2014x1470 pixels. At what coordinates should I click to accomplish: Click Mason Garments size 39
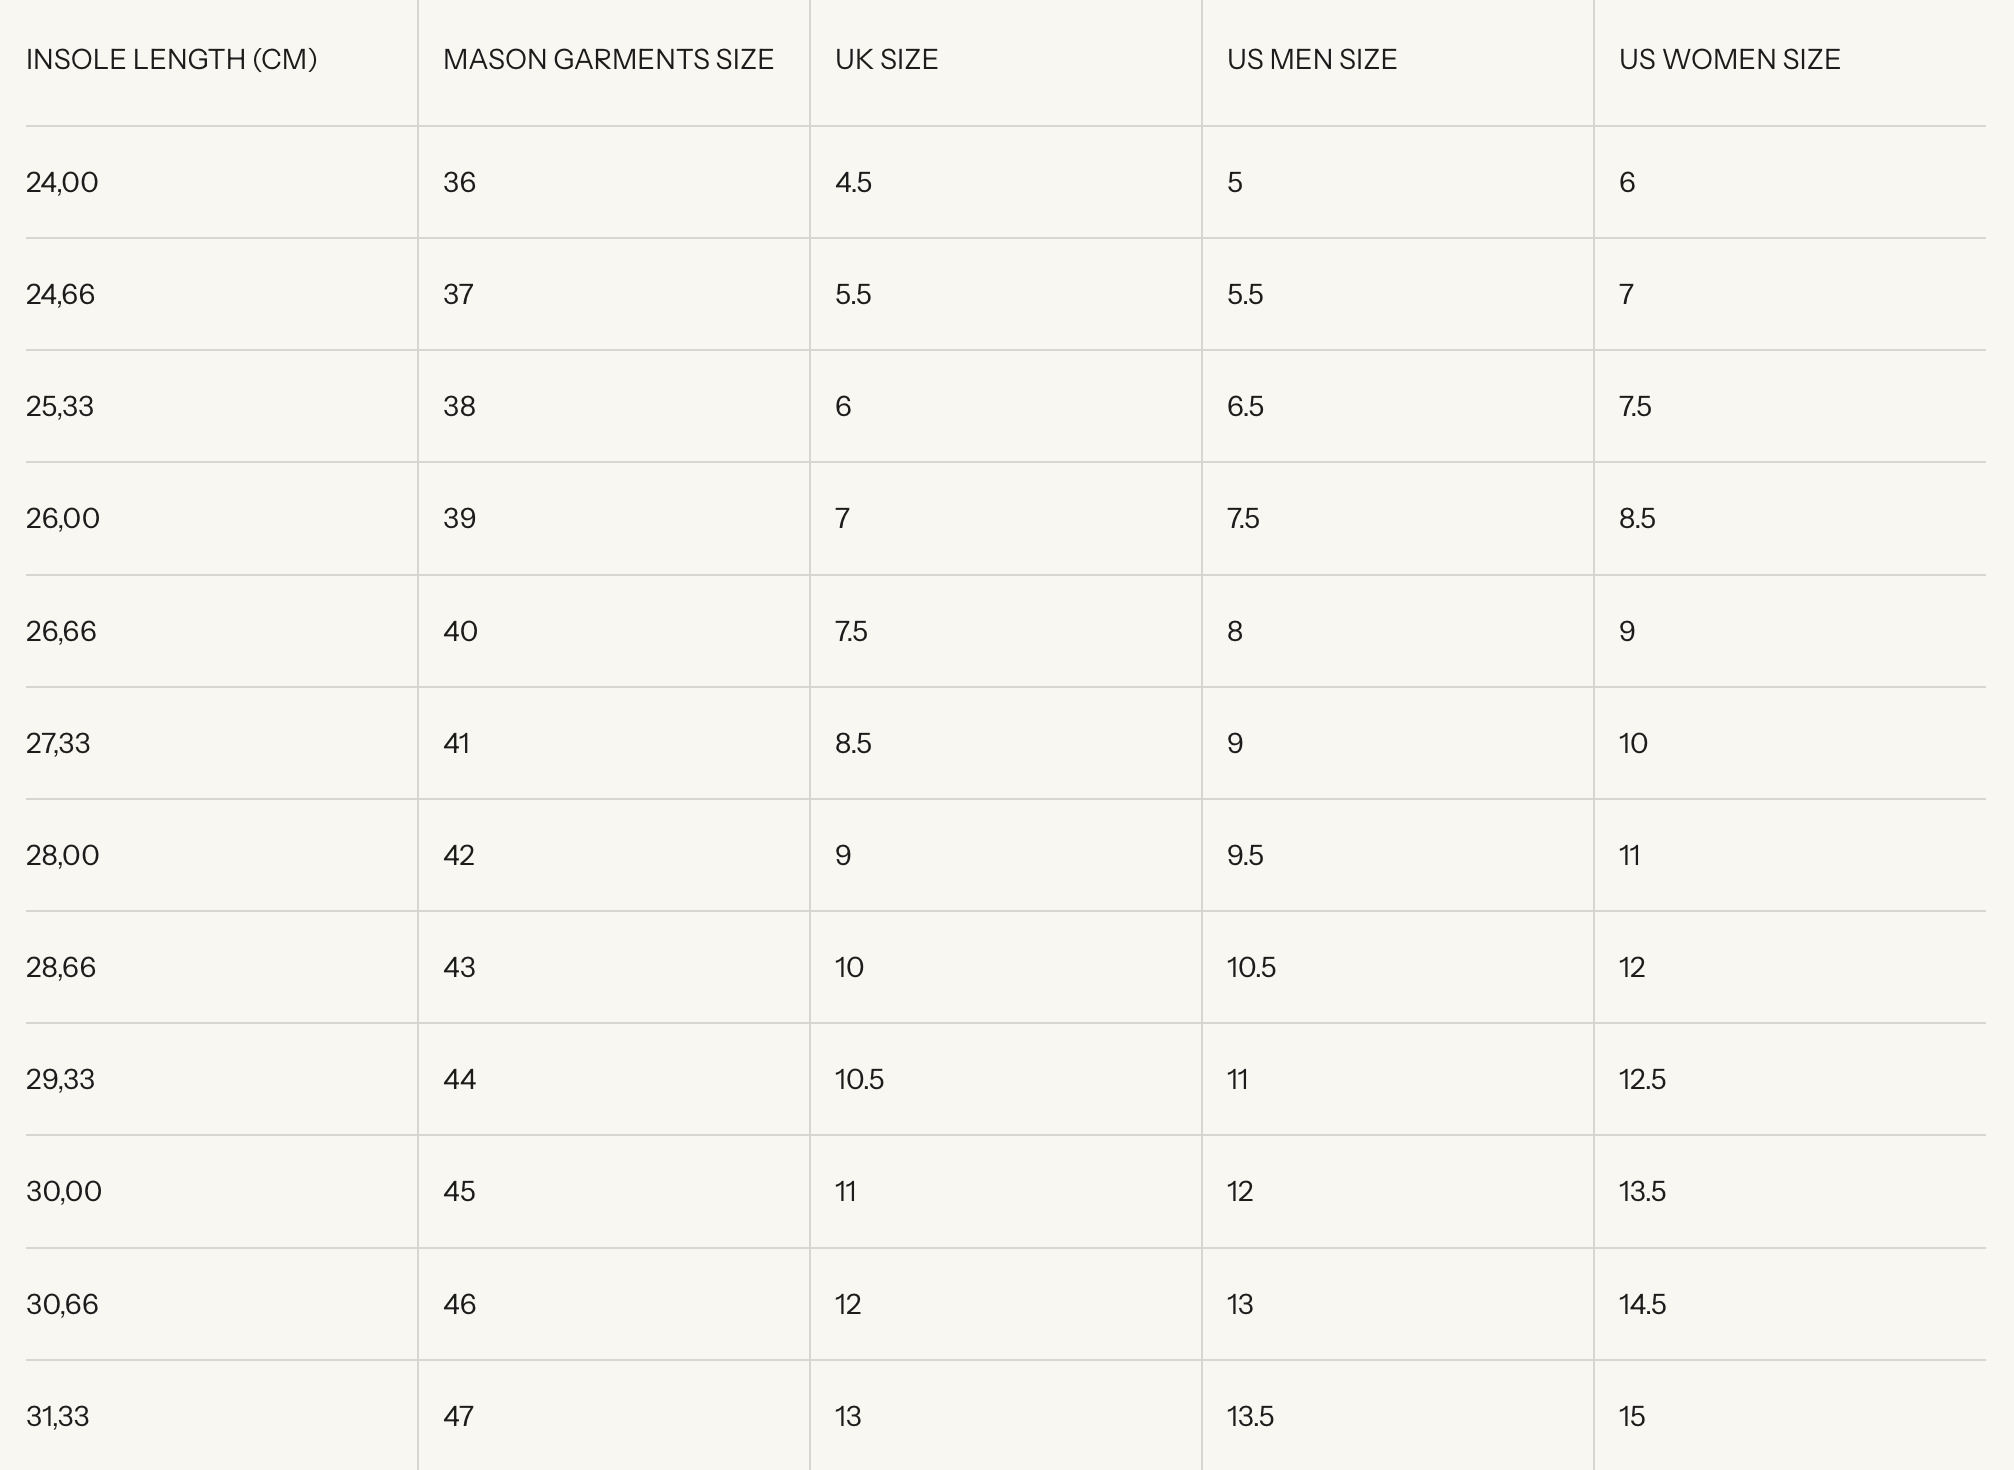point(459,519)
